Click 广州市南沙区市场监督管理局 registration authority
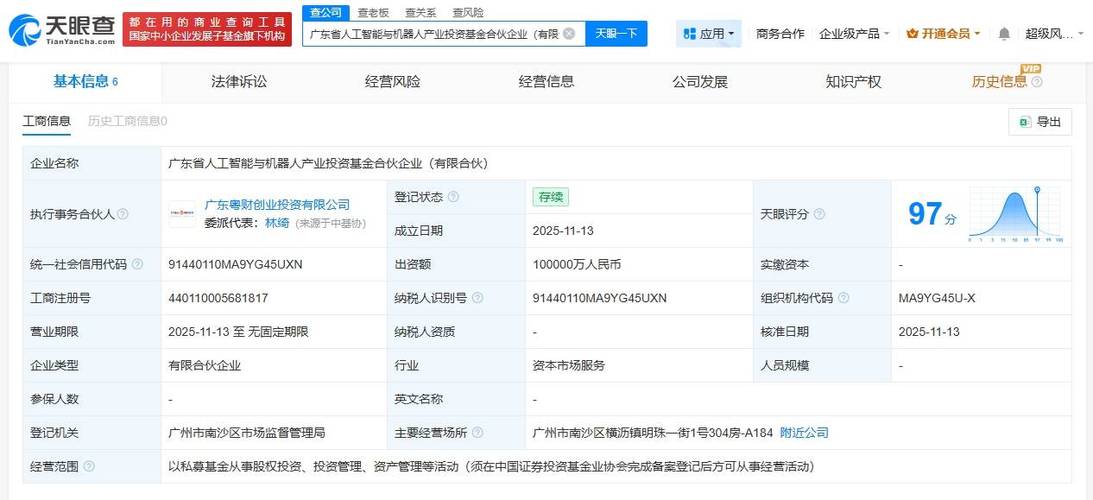Viewport: 1093px width, 500px height. click(x=247, y=433)
